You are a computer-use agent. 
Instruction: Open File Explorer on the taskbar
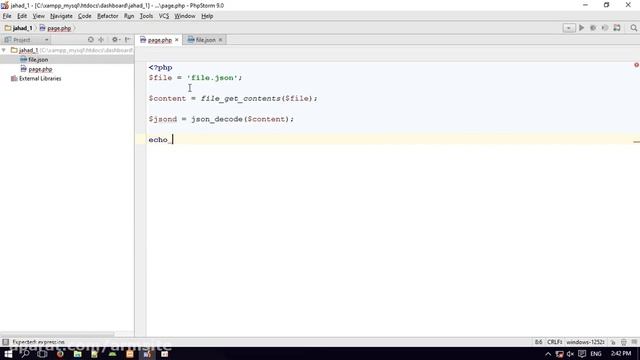77,353
